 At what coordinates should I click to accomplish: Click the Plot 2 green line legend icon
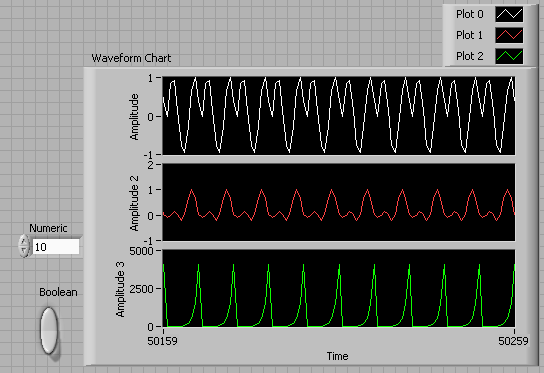(x=509, y=56)
